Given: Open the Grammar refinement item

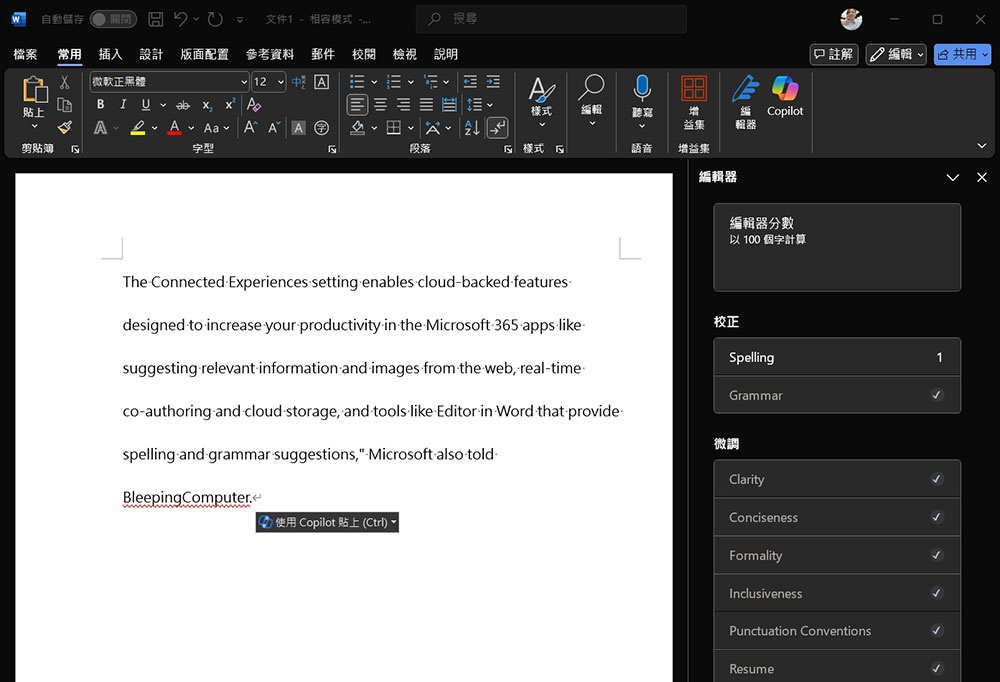Looking at the screenshot, I should coord(837,396).
